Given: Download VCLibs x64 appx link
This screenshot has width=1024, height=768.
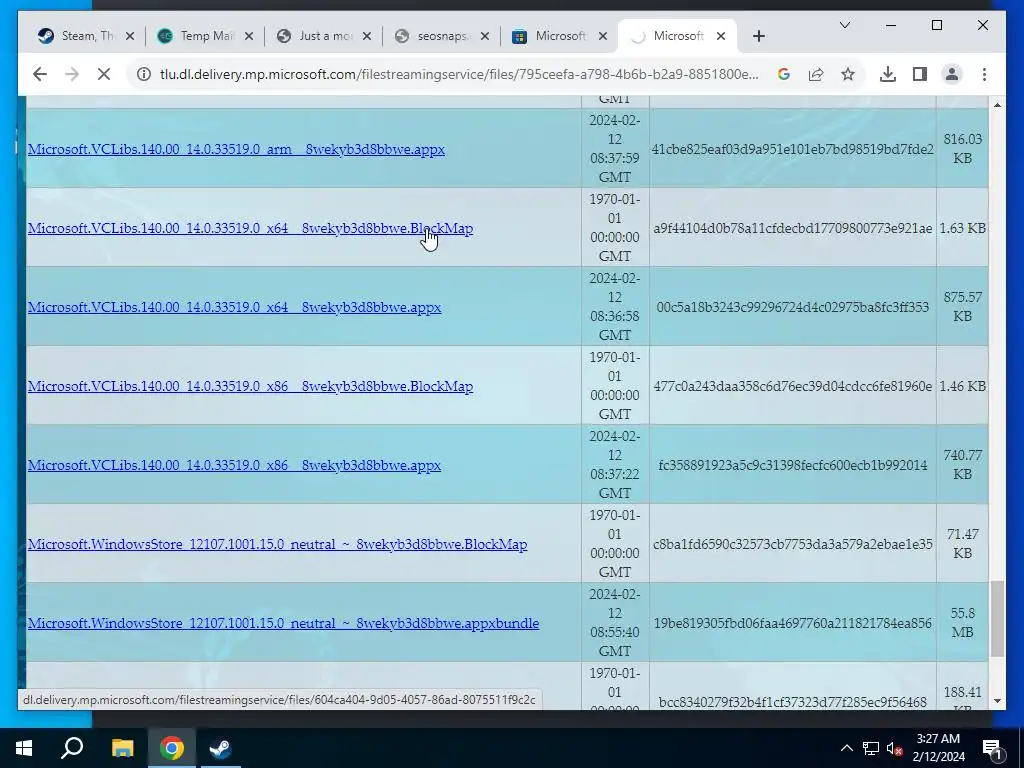Looking at the screenshot, I should (234, 308).
